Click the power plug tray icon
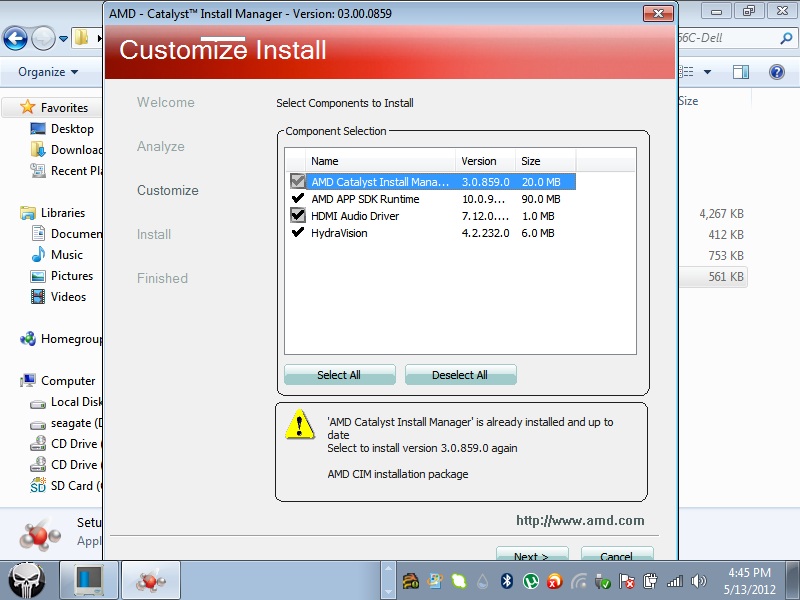This screenshot has height=600, width=800. tap(651, 581)
